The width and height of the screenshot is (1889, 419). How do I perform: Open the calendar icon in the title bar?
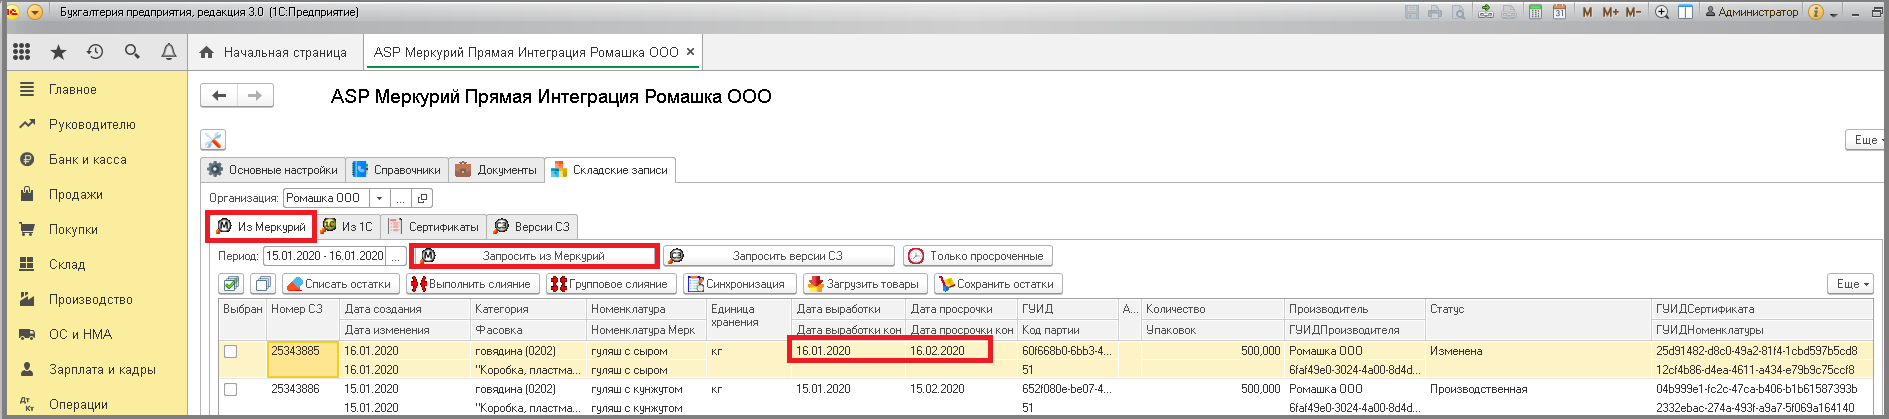(1559, 12)
